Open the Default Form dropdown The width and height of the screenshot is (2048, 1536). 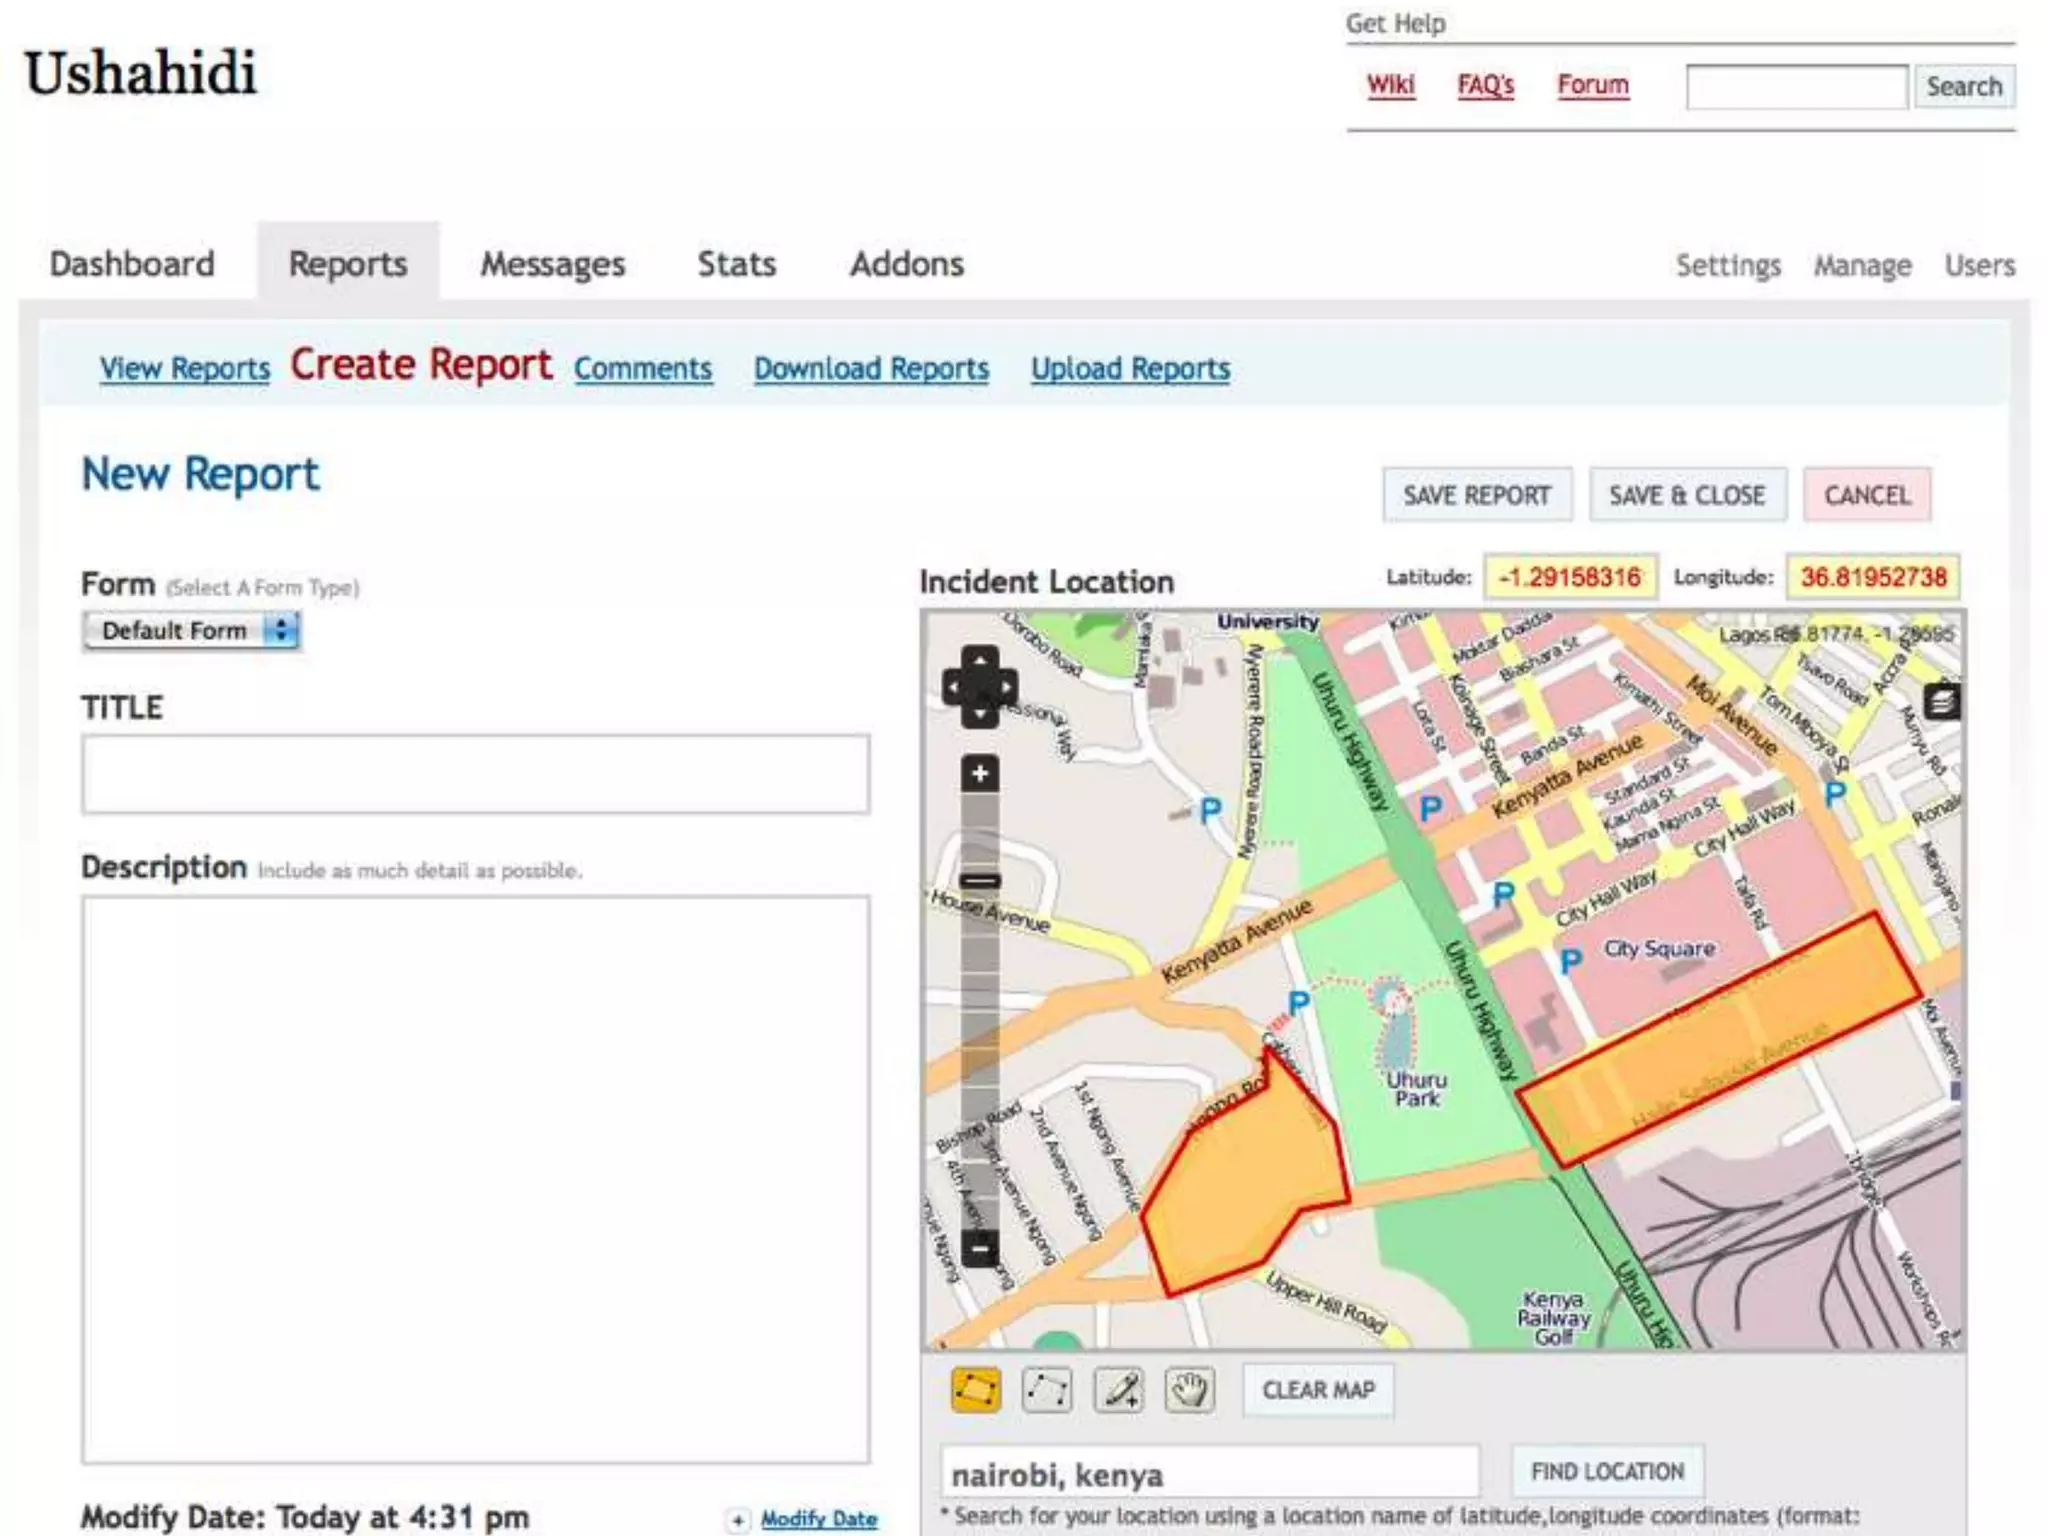192,631
